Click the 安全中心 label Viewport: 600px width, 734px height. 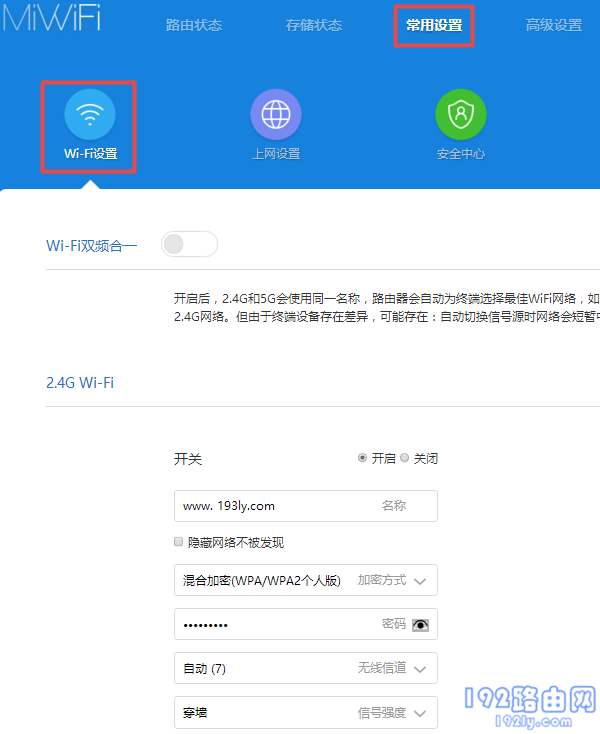pyautogui.click(x=460, y=154)
